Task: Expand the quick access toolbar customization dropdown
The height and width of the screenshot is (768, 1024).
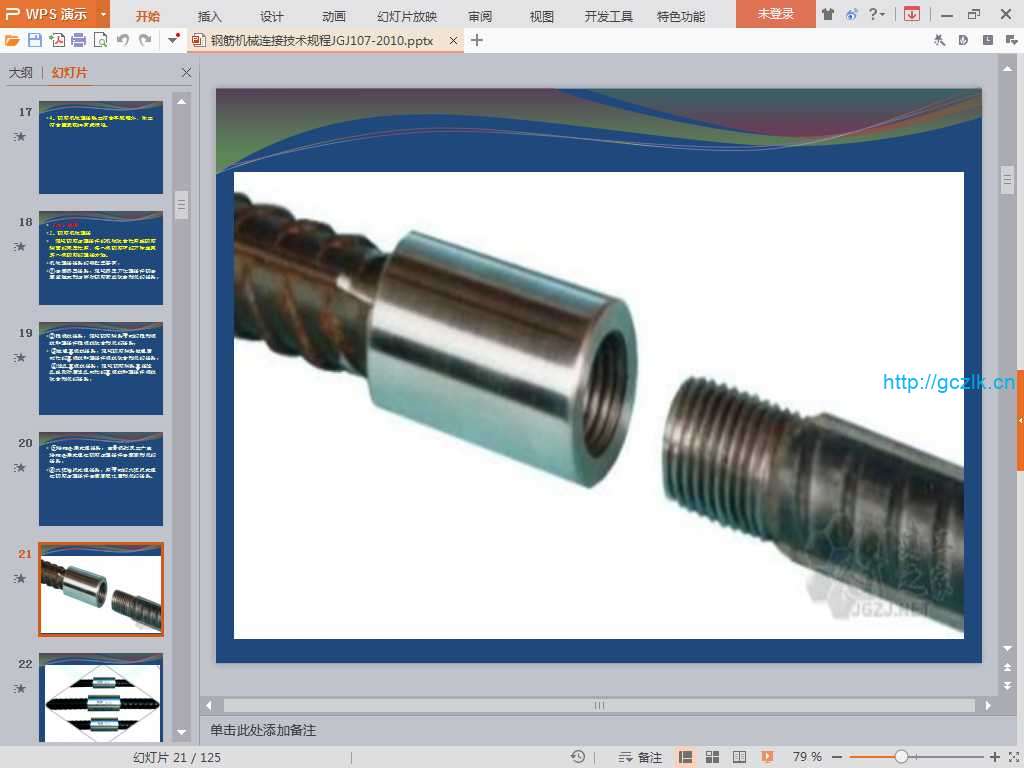Action: tap(174, 40)
